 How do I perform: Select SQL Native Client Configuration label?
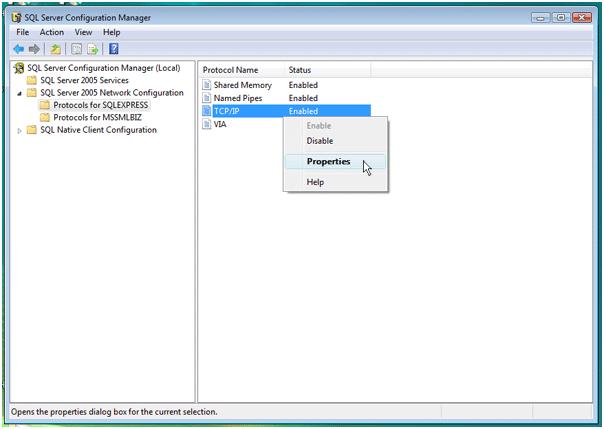coord(98,130)
